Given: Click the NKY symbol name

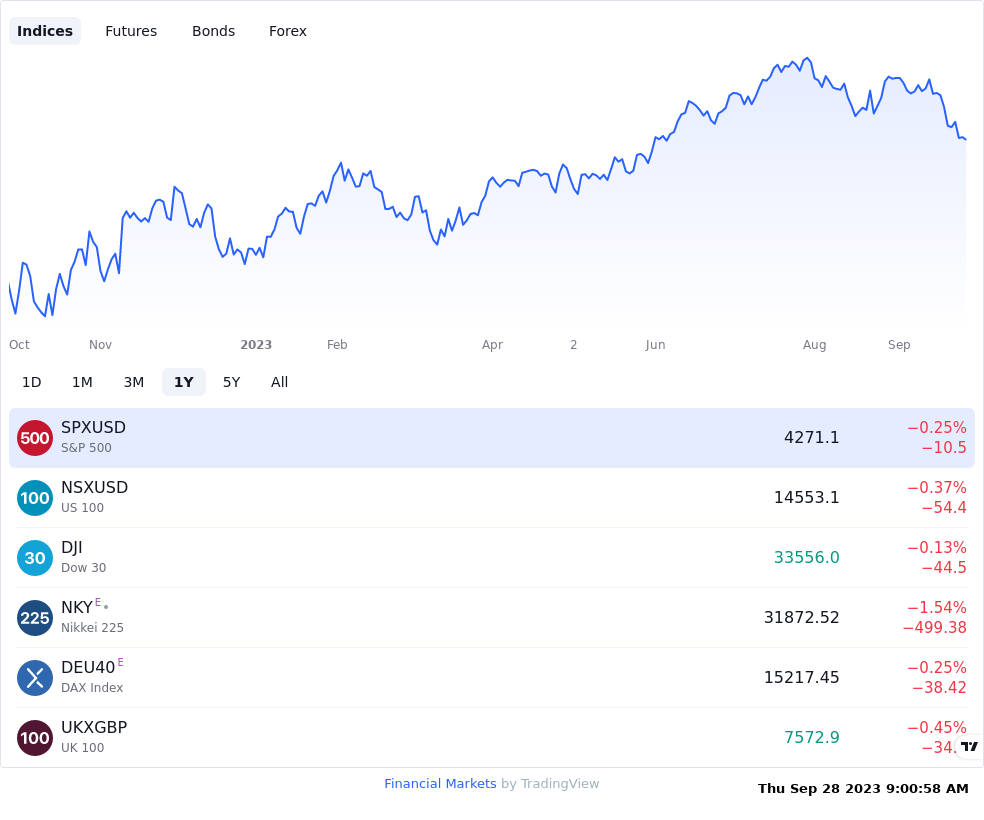Looking at the screenshot, I should coord(77,607).
